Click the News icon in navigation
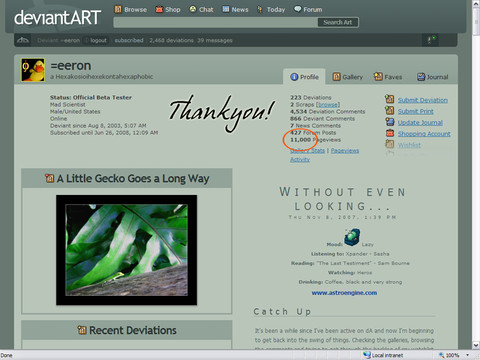This screenshot has height=360, width=480. pyautogui.click(x=226, y=9)
